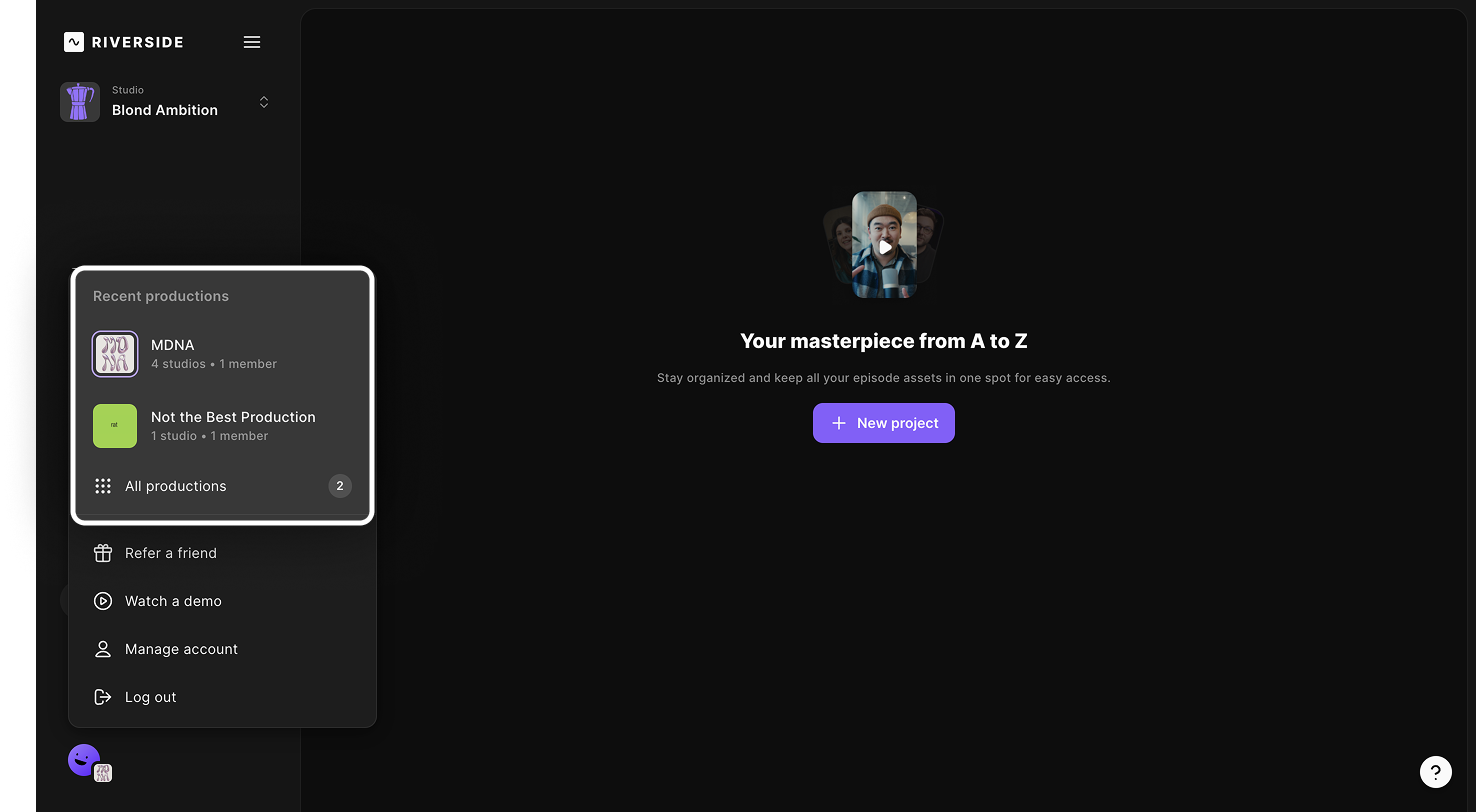
Task: Click the plus icon on New project button
Action: [x=839, y=423]
